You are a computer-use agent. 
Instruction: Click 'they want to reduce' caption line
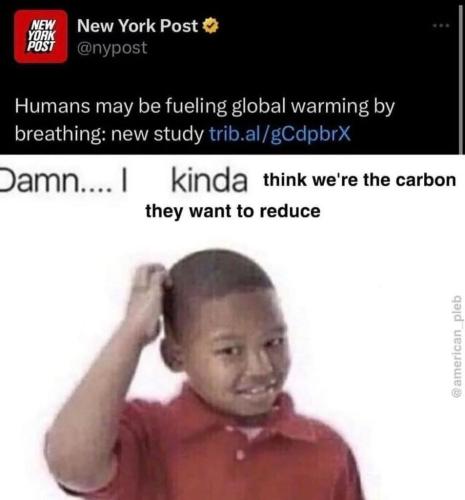(233, 211)
